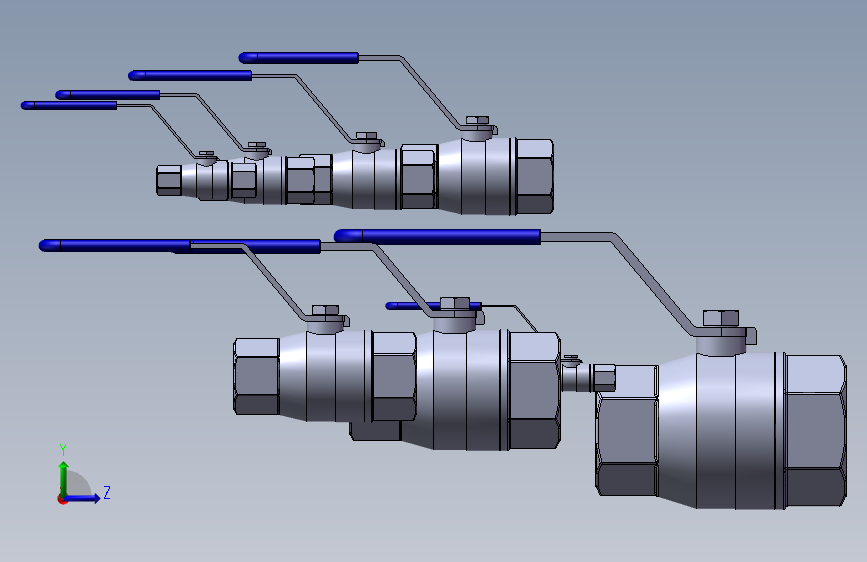The height and width of the screenshot is (562, 867).
Task: Select the left hex end cap of the bottom-left valve
Action: pyautogui.click(x=256, y=376)
